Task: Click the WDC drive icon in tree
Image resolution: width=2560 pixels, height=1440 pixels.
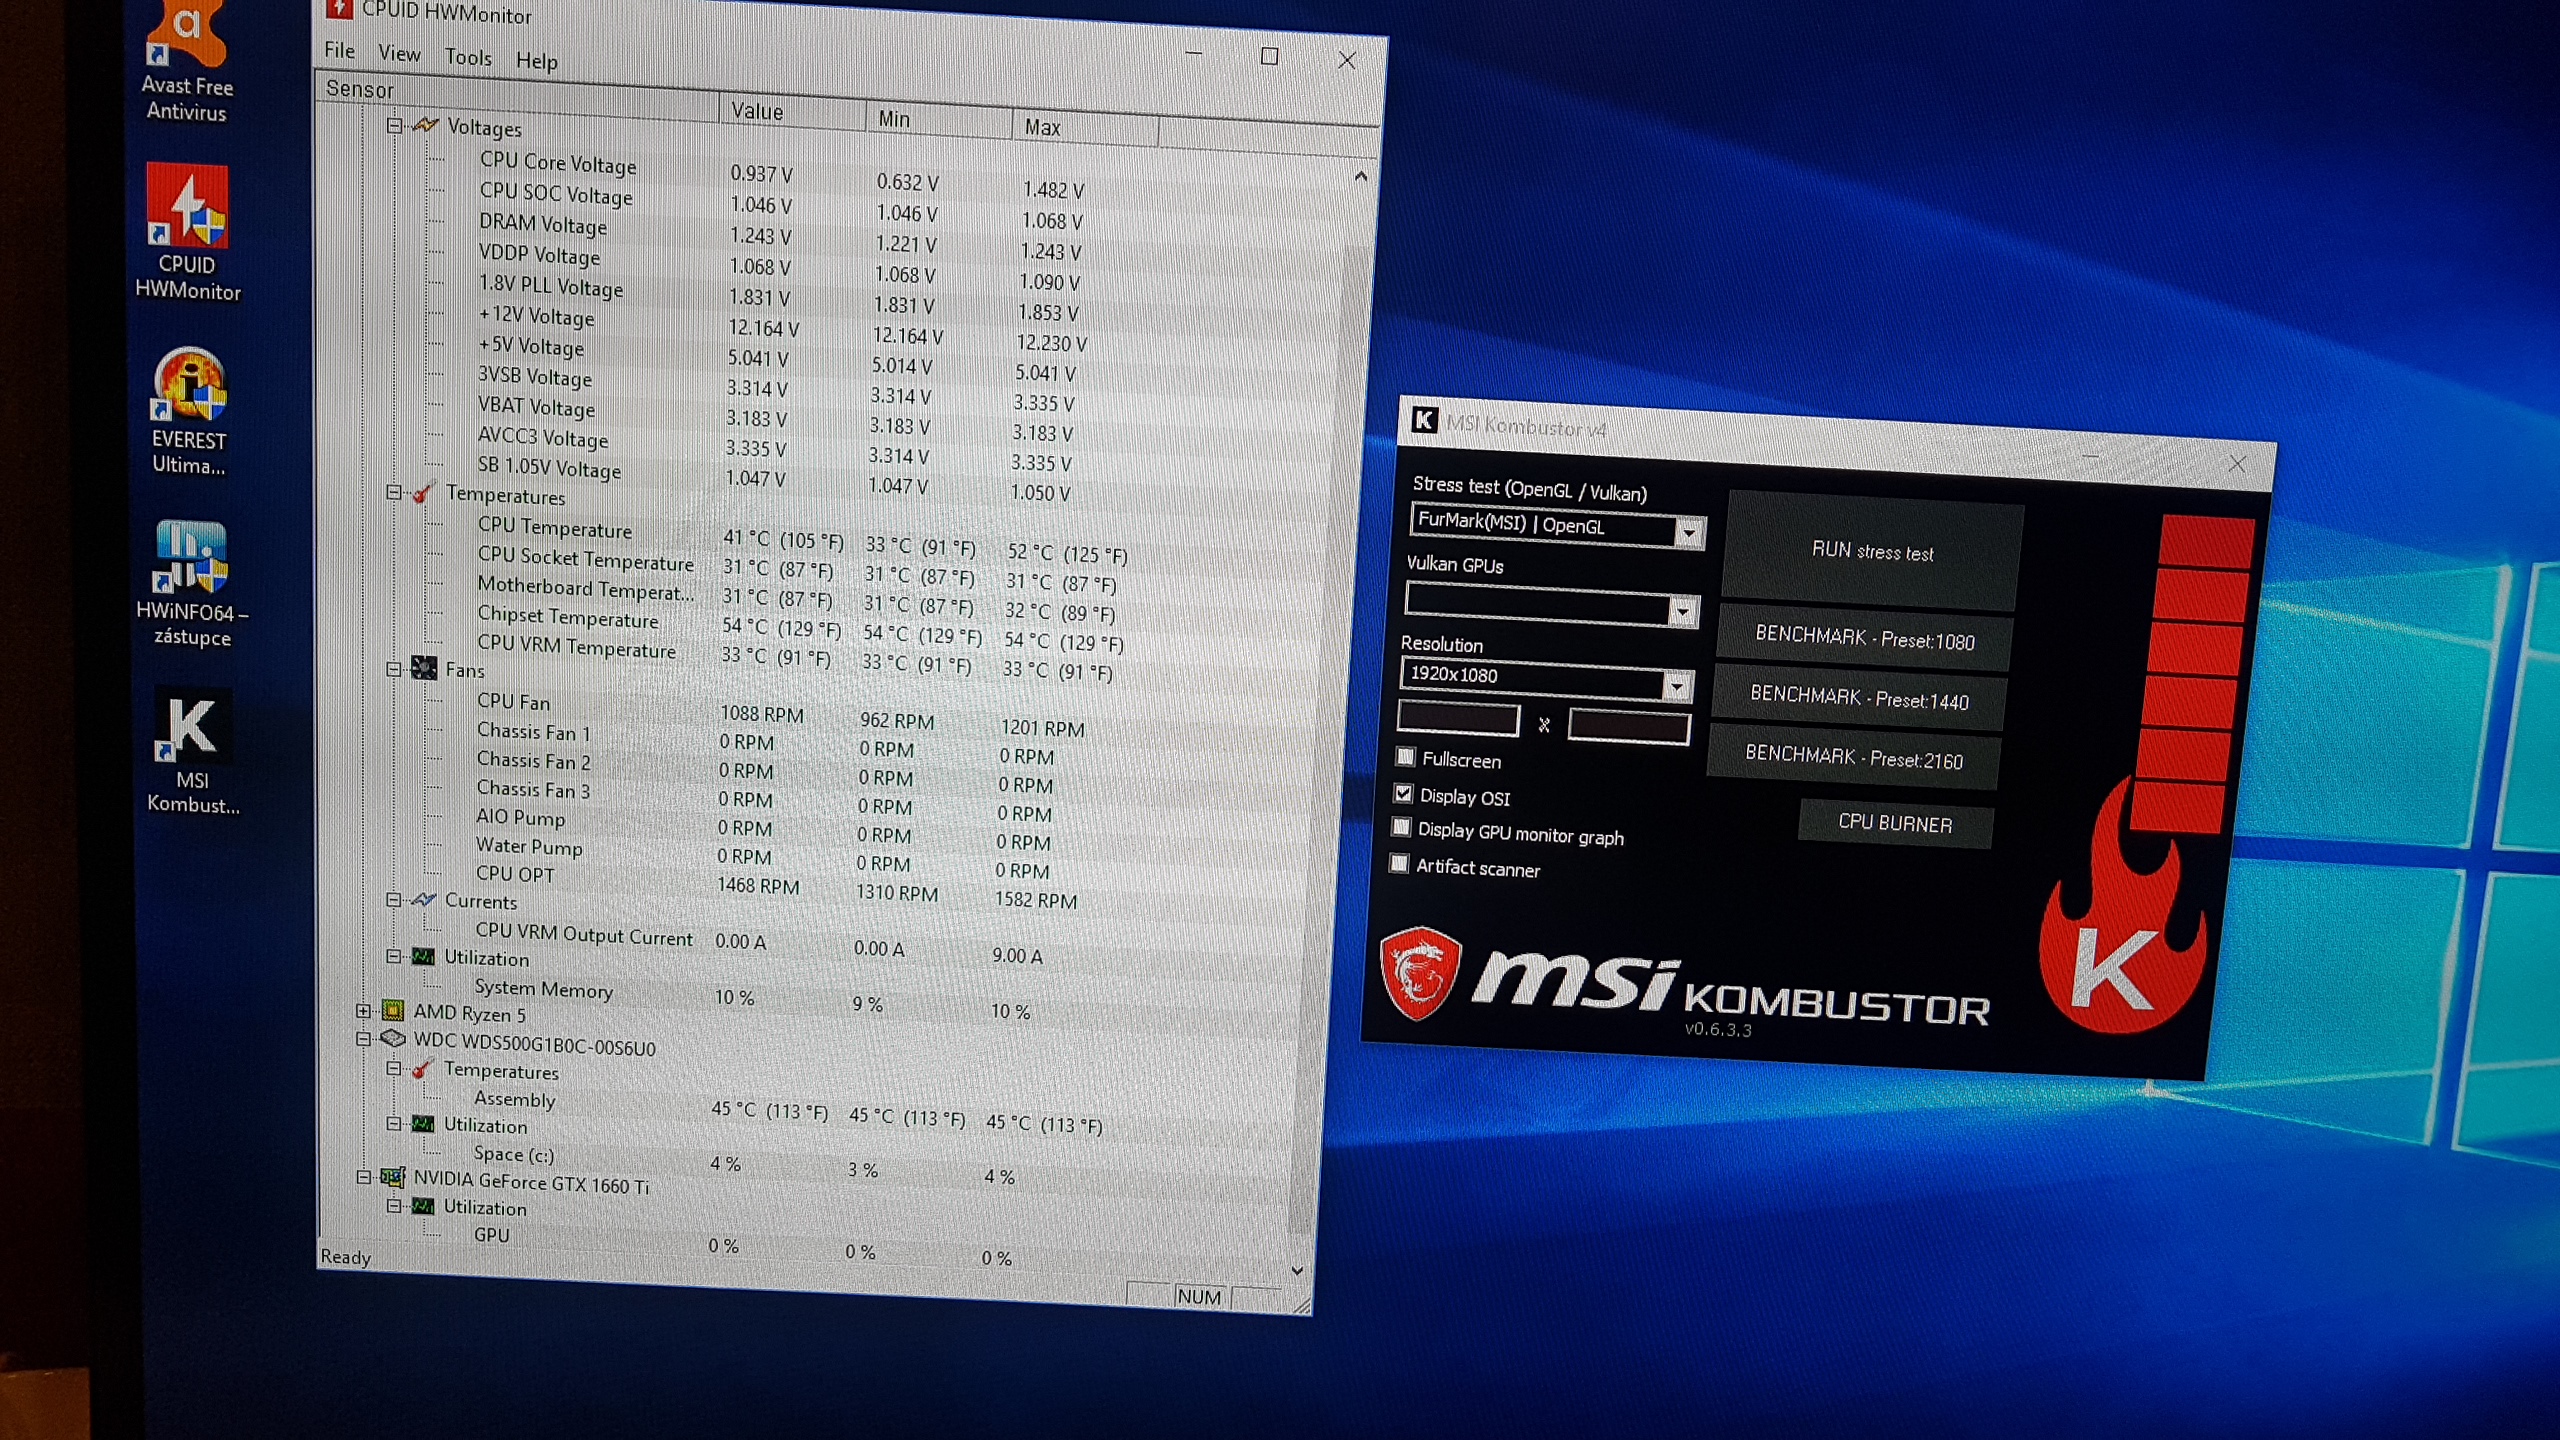Action: pyautogui.click(x=393, y=1040)
